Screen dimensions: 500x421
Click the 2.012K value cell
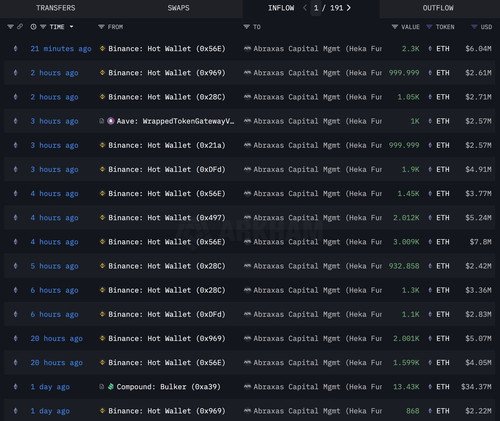click(x=406, y=218)
